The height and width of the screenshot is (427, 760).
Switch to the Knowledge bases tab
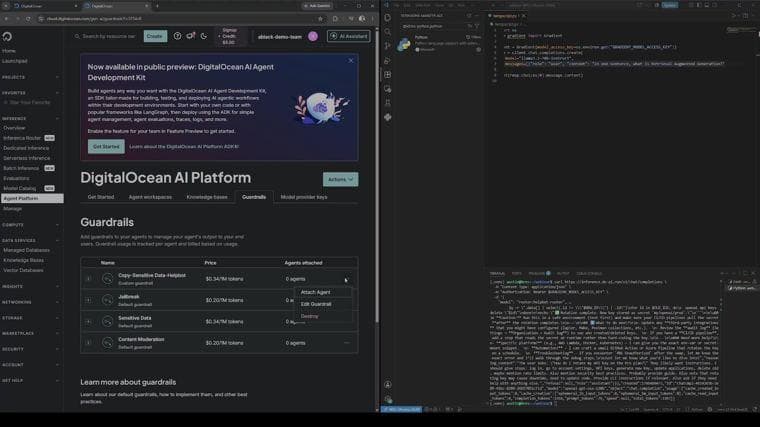pyautogui.click(x=206, y=197)
